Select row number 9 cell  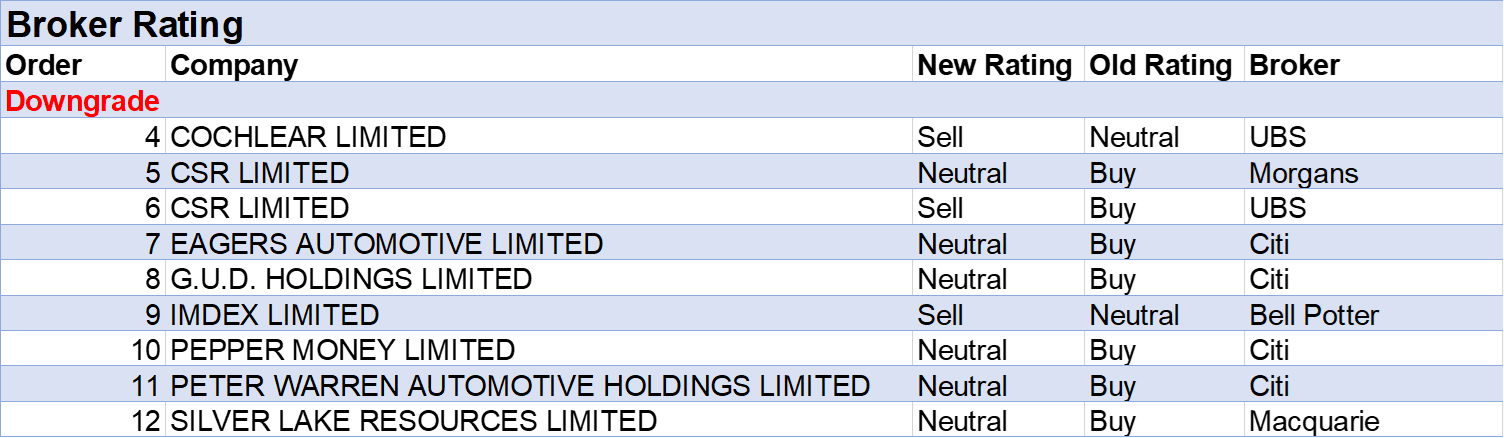pyautogui.click(x=152, y=315)
